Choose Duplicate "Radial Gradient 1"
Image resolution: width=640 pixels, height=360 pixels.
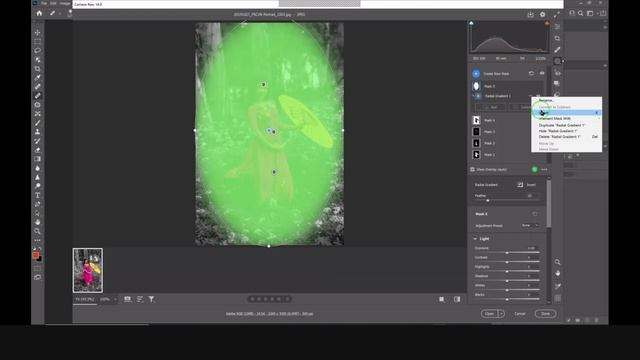pyautogui.click(x=562, y=125)
